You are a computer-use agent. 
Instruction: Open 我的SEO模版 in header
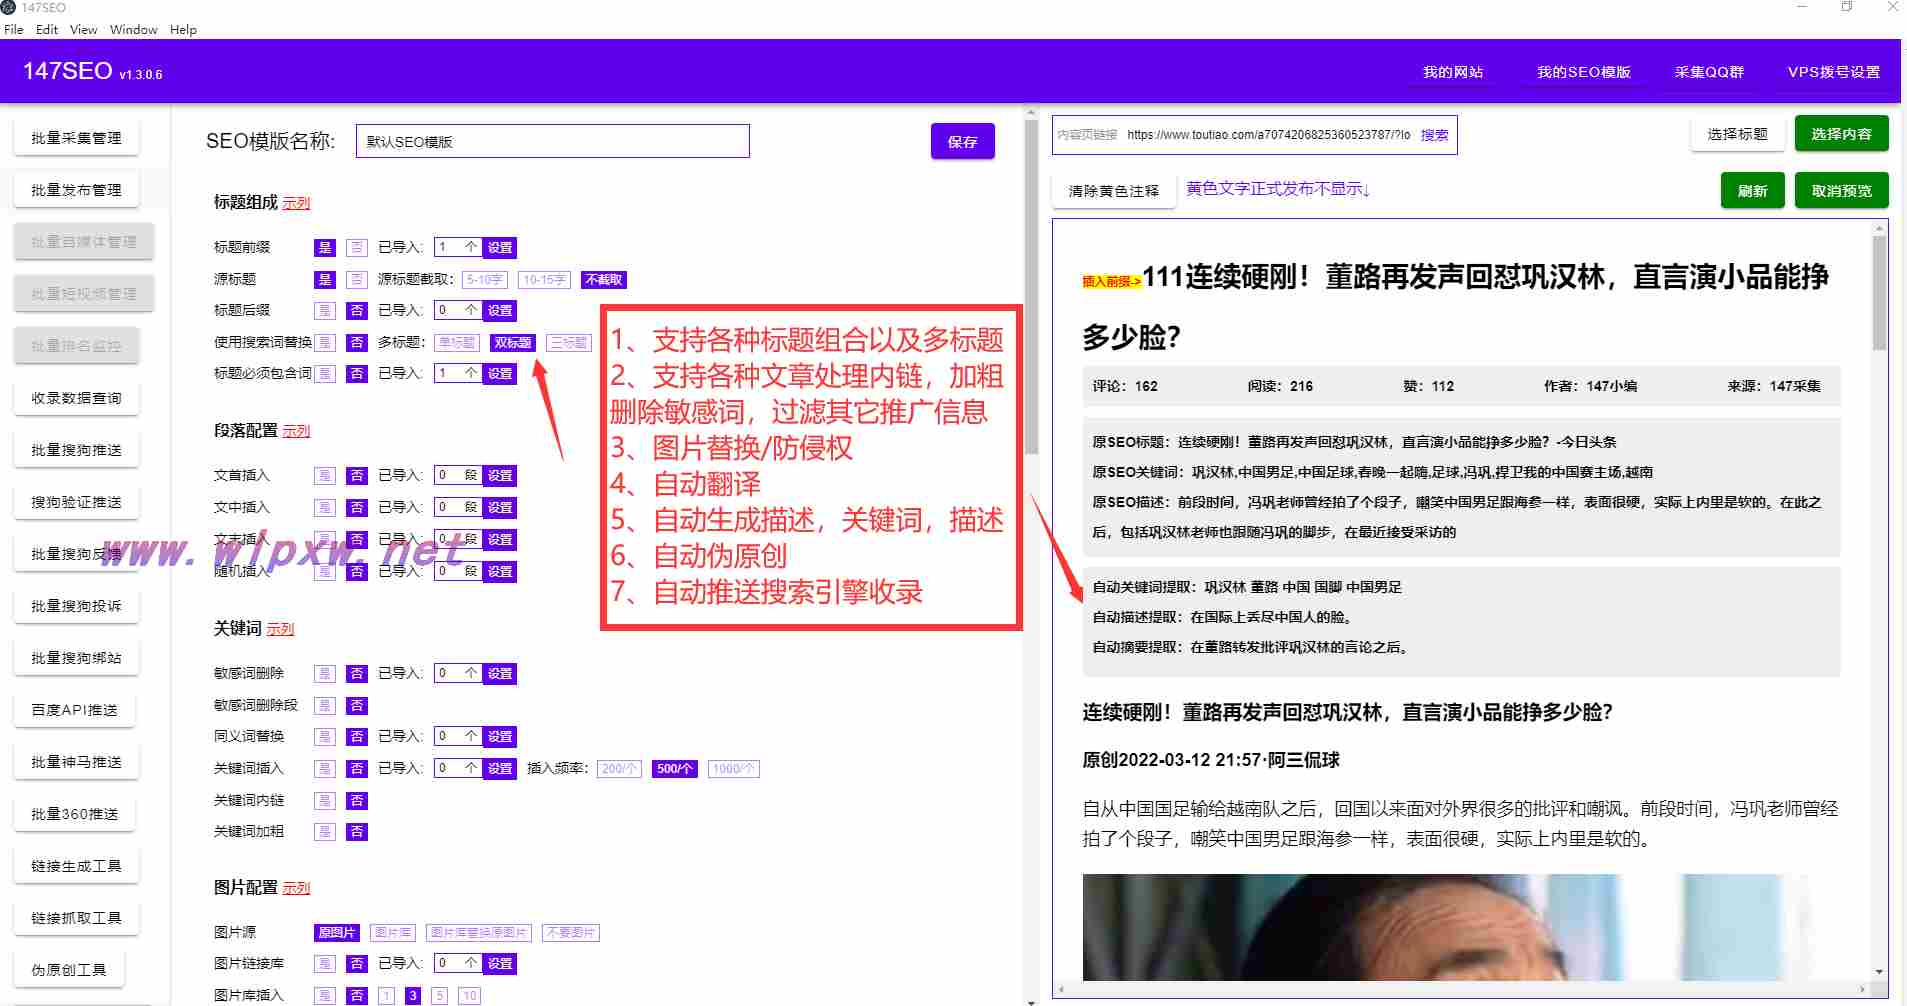tap(1584, 72)
